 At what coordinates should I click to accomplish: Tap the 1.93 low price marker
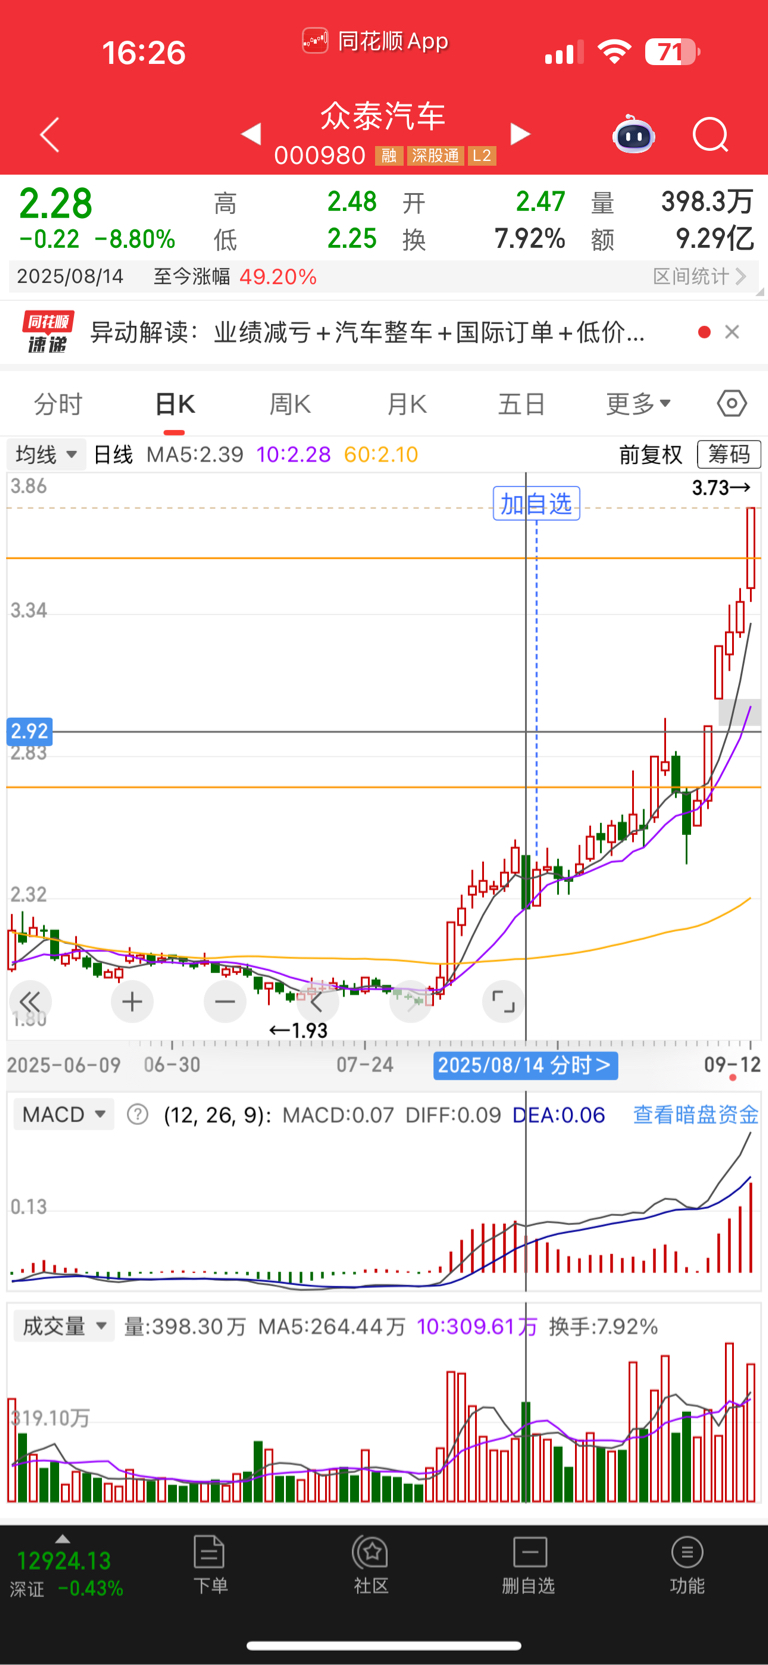pyautogui.click(x=298, y=1030)
